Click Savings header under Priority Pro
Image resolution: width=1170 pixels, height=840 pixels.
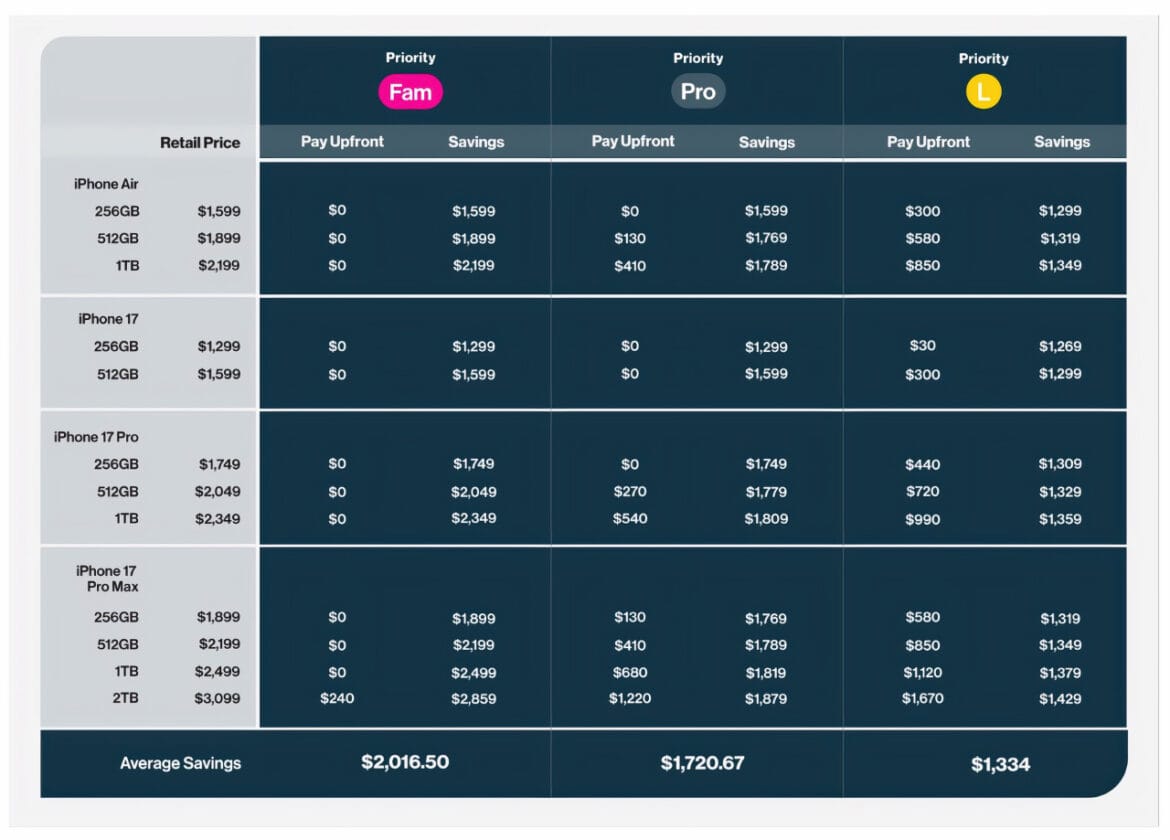click(766, 142)
